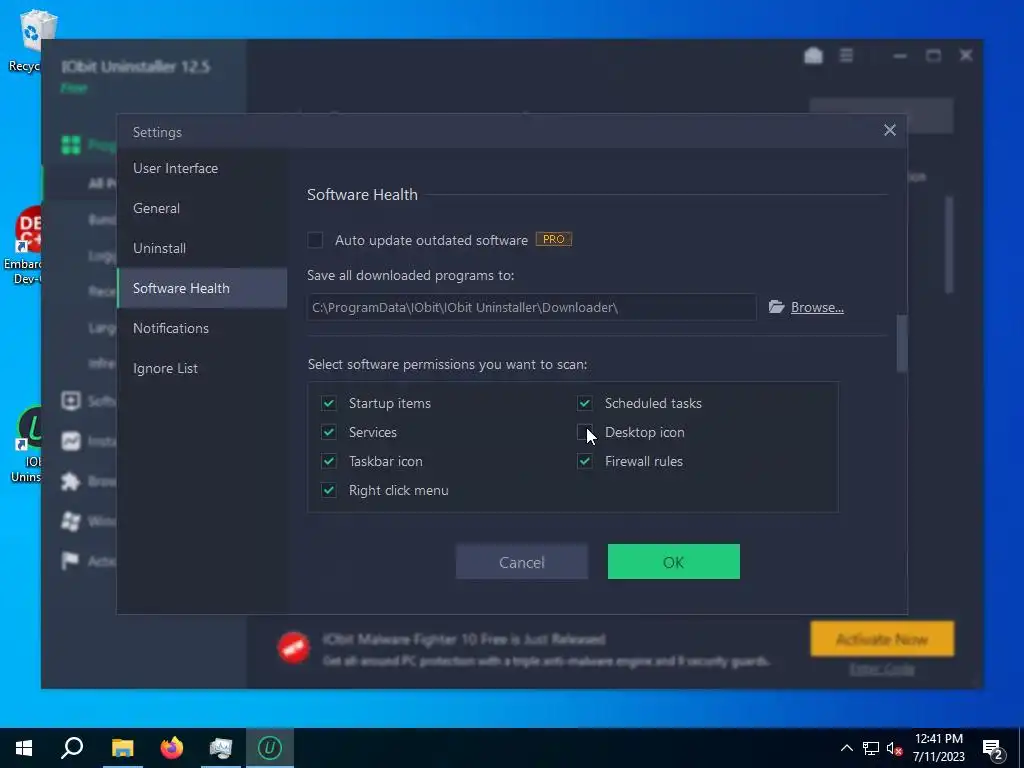The image size is (1024, 768).
Task: Uncheck the Firewall rules permission
Action: [584, 461]
